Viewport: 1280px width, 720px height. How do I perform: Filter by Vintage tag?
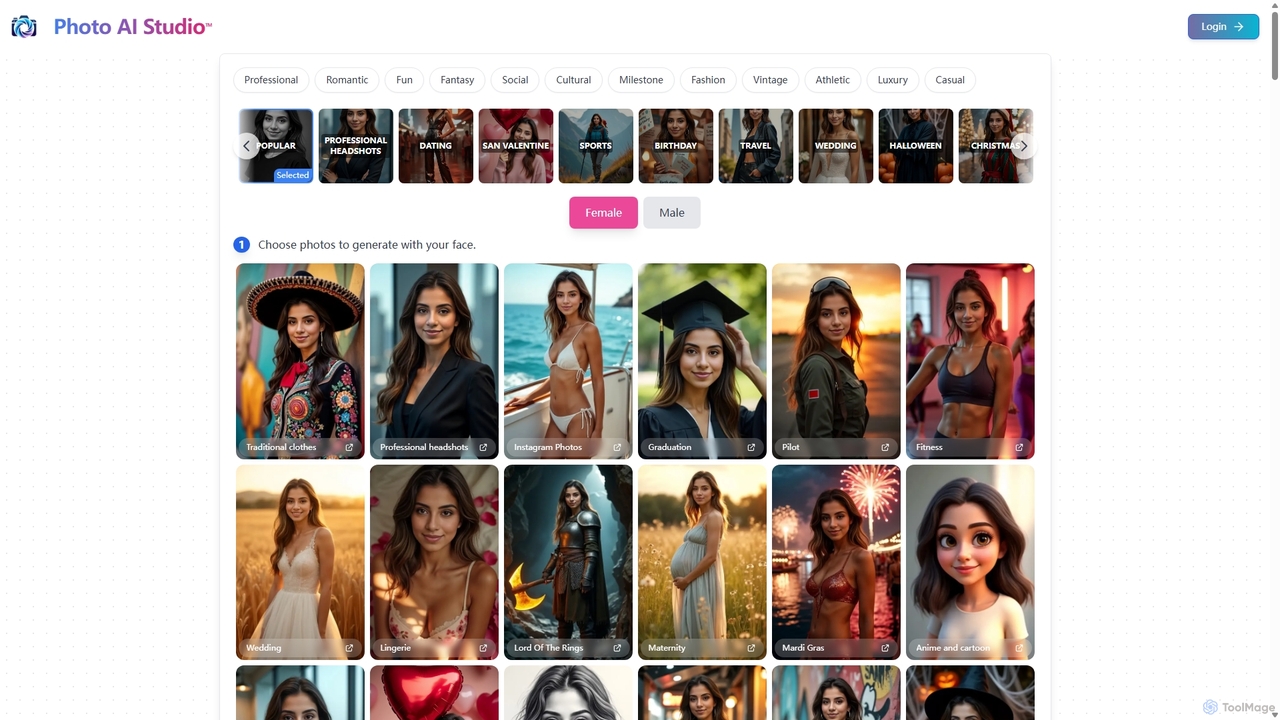770,80
